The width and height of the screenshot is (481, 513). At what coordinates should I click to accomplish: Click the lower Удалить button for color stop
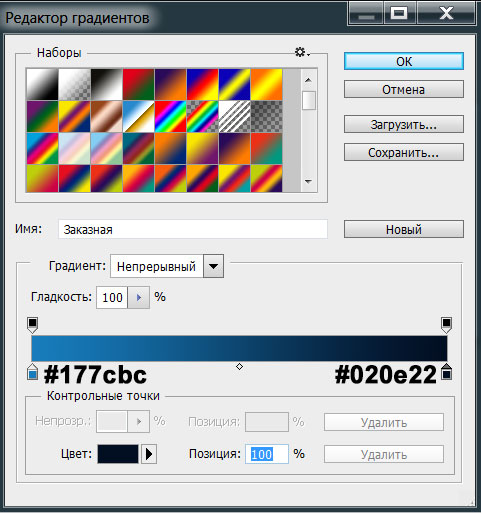pyautogui.click(x=384, y=454)
